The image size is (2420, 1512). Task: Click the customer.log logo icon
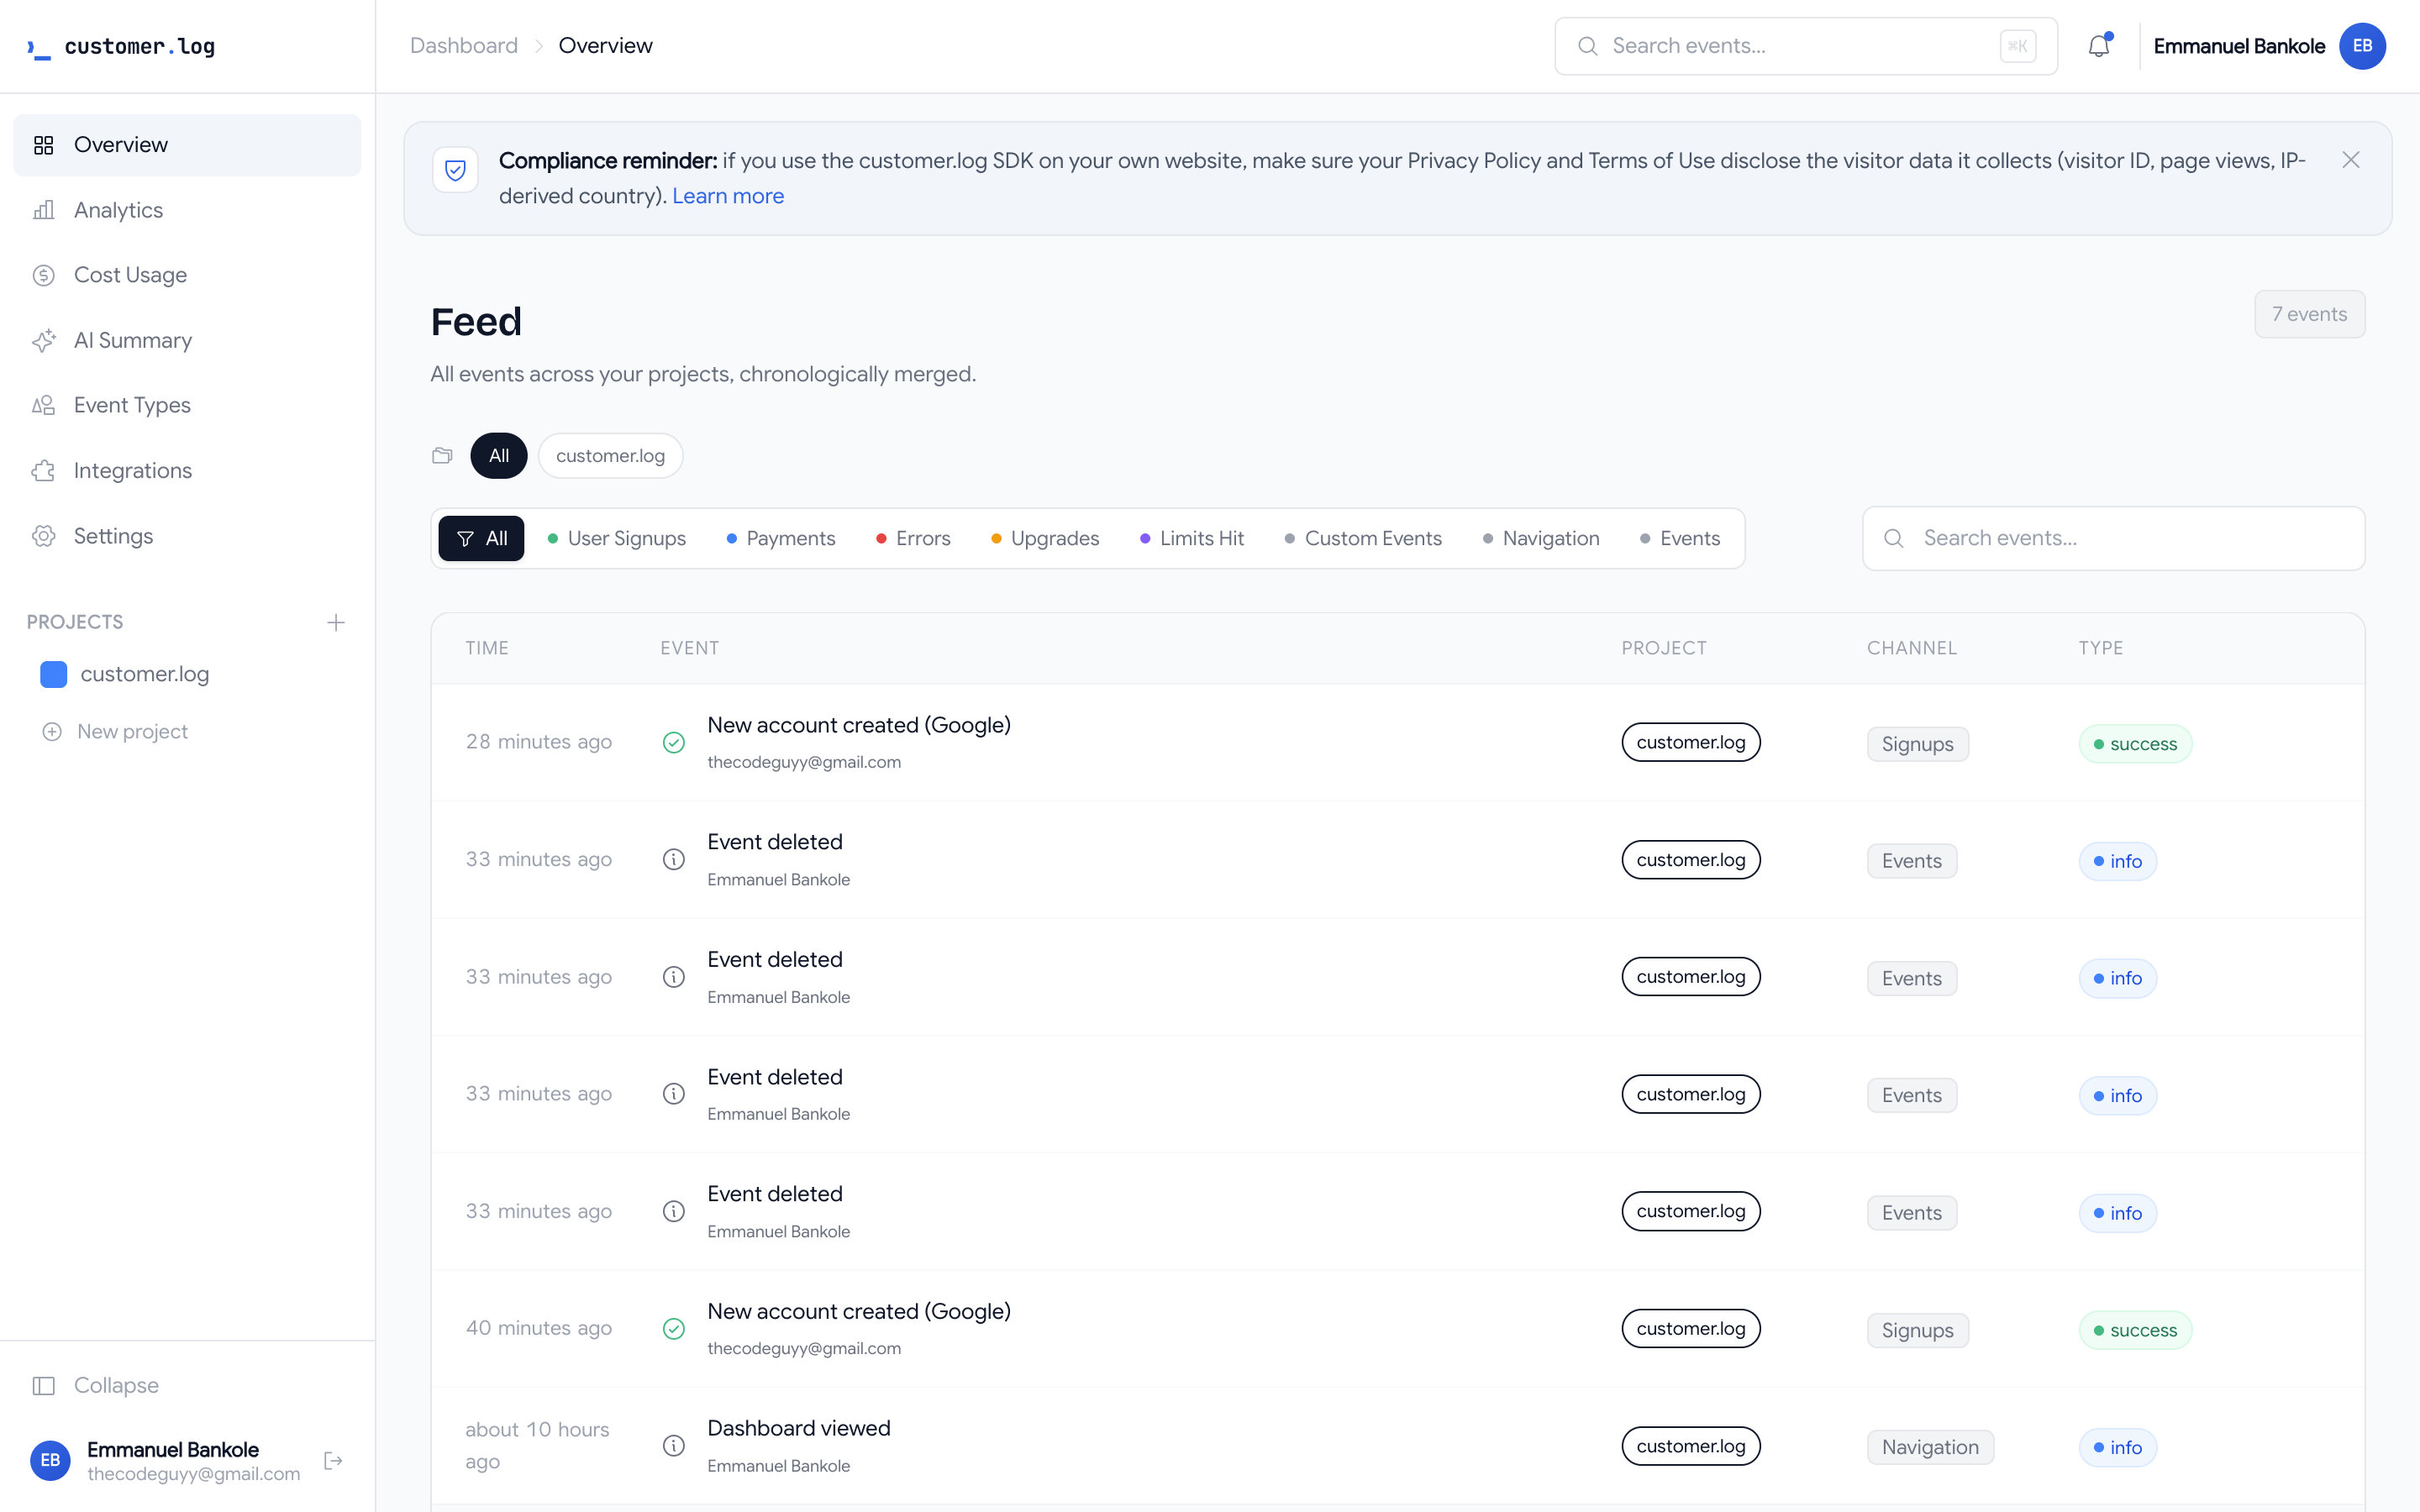39,47
